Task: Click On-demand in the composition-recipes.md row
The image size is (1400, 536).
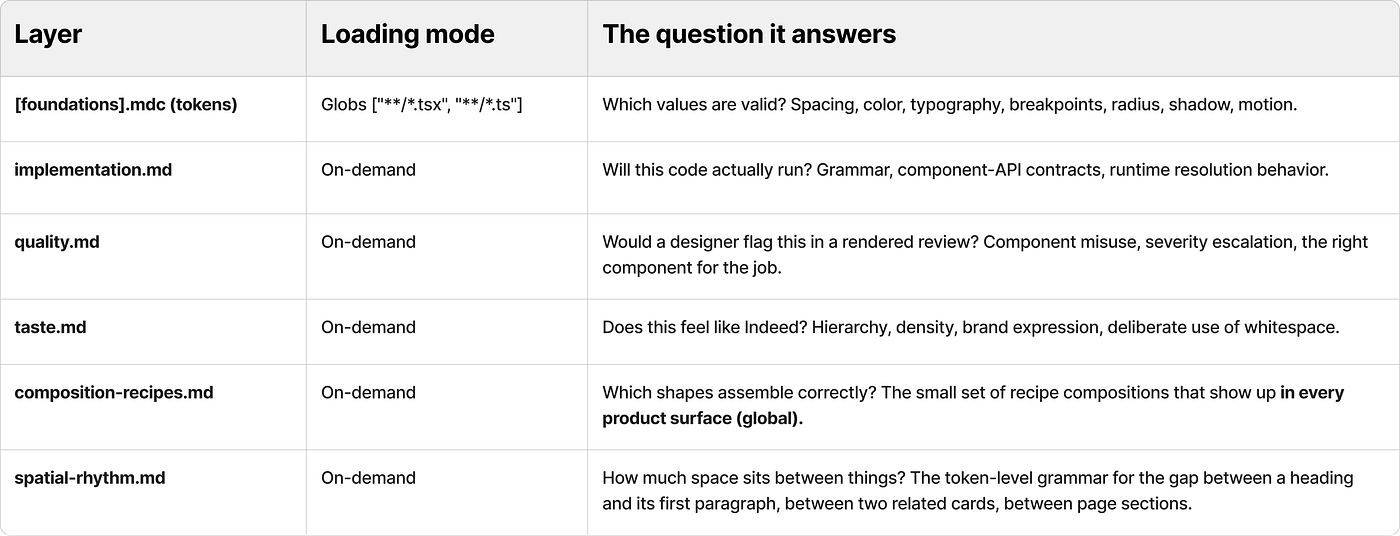Action: pyautogui.click(x=368, y=392)
